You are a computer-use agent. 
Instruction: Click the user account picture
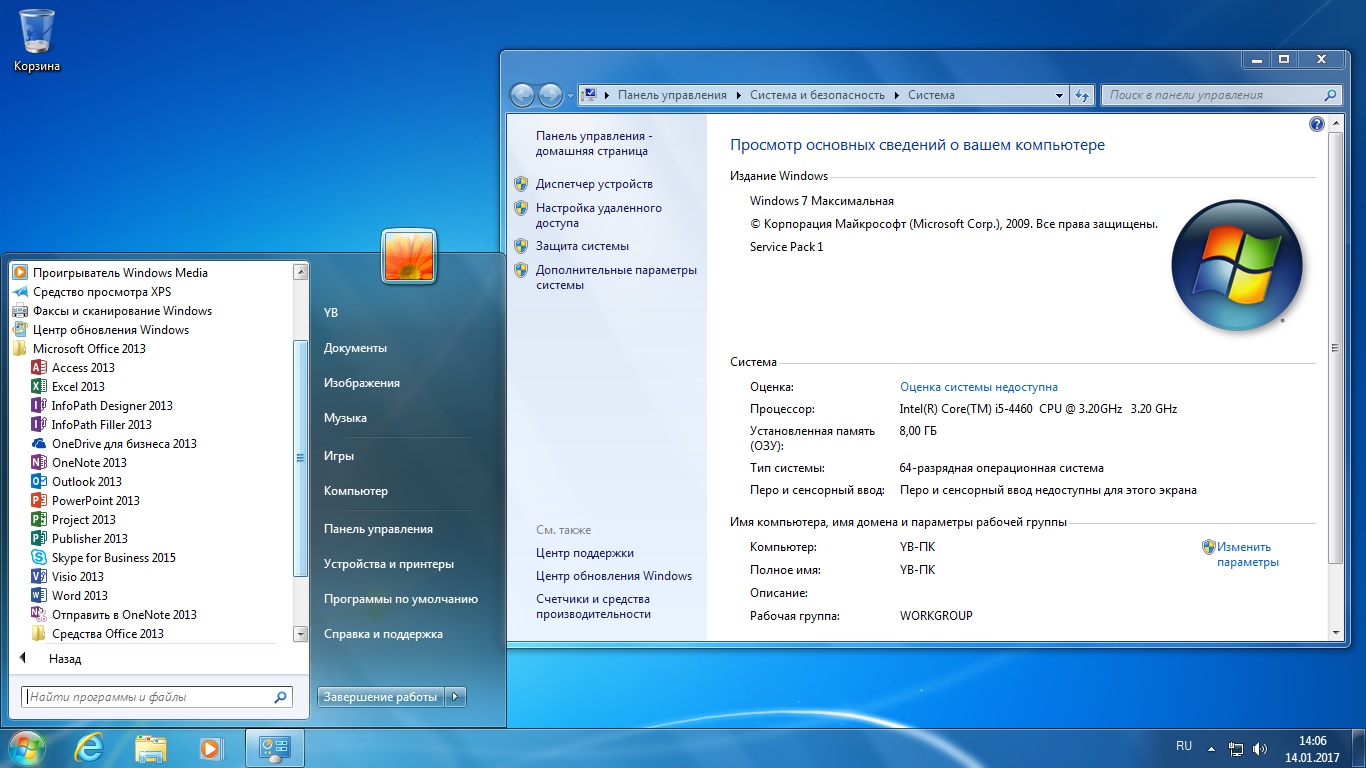tap(408, 256)
